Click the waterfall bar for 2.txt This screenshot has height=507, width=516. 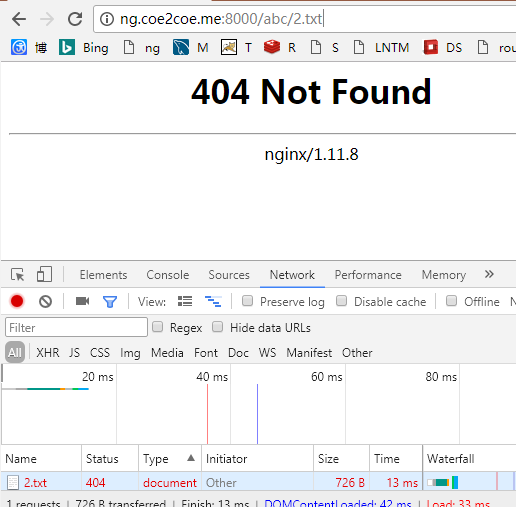pyautogui.click(x=442, y=482)
